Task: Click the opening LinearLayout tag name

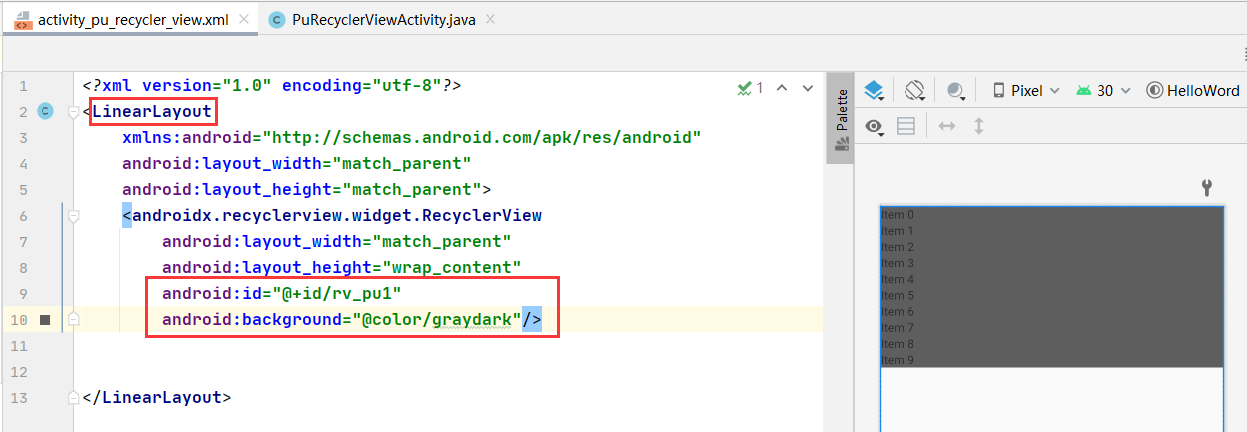Action: pos(152,112)
